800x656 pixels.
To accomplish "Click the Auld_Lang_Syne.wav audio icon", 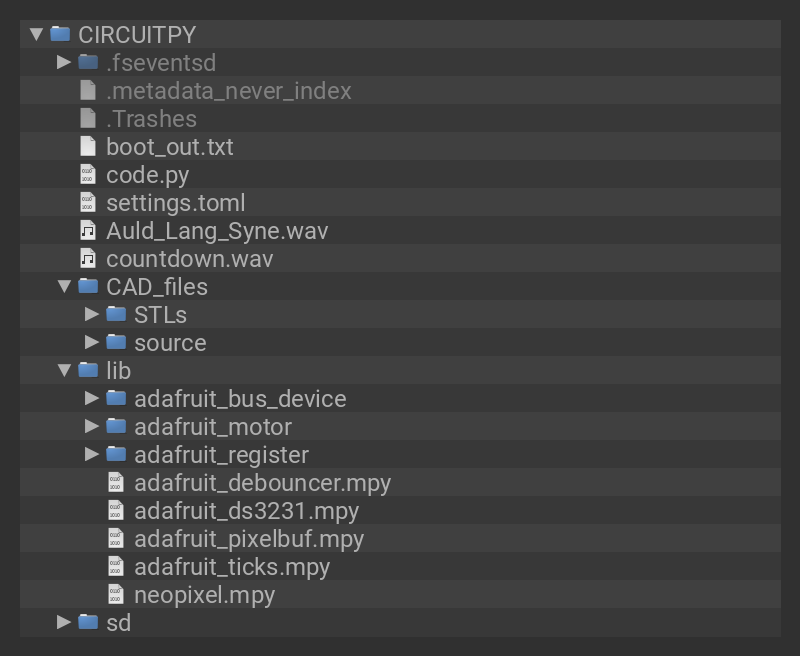I will tap(89, 231).
